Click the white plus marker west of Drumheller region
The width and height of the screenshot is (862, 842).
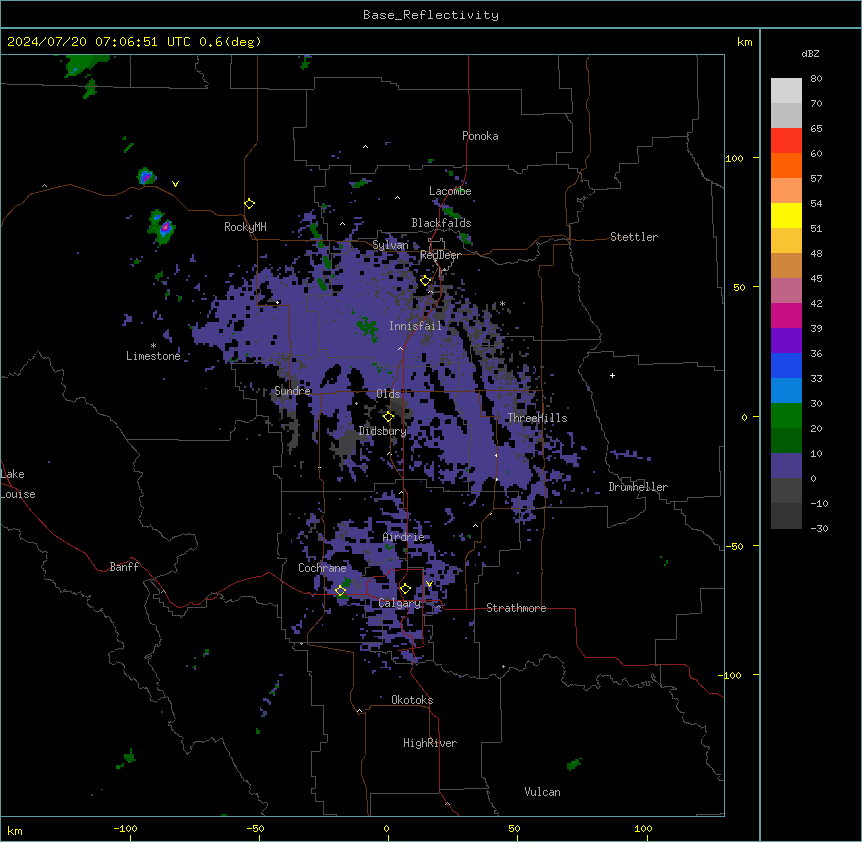click(612, 375)
